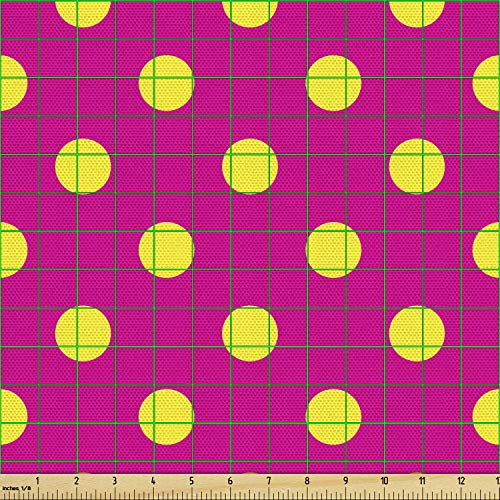Select the partial yellow dot at bottom-left edge
This screenshot has width=500, height=500.
coord(14,417)
